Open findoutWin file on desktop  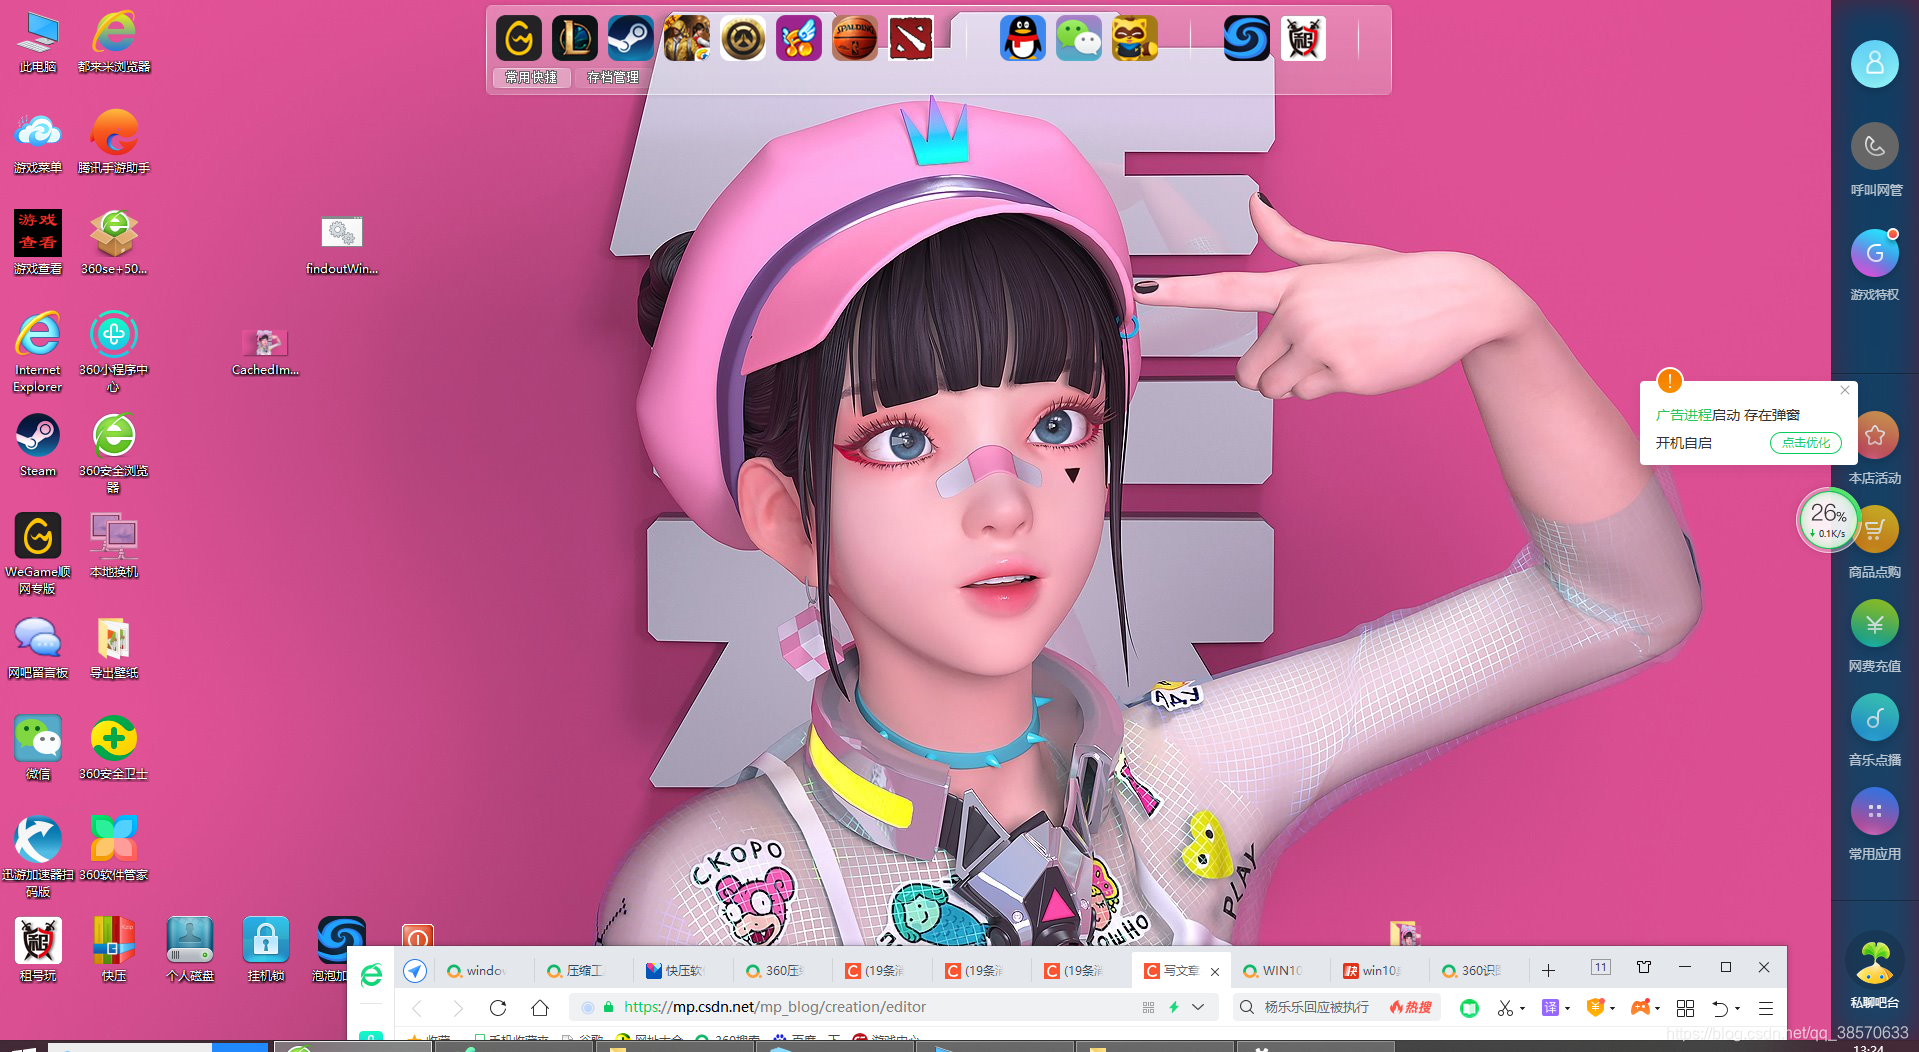[x=342, y=245]
